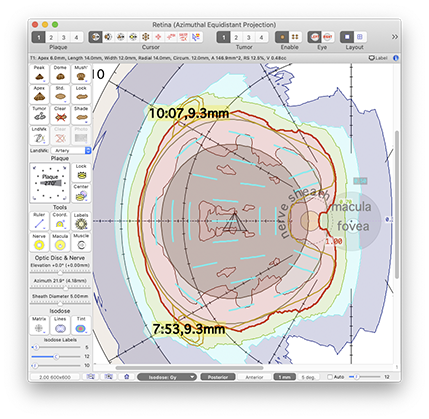This screenshot has width=429, height=419.
Task: Adjust the Elevation slider
Action: click(60, 272)
